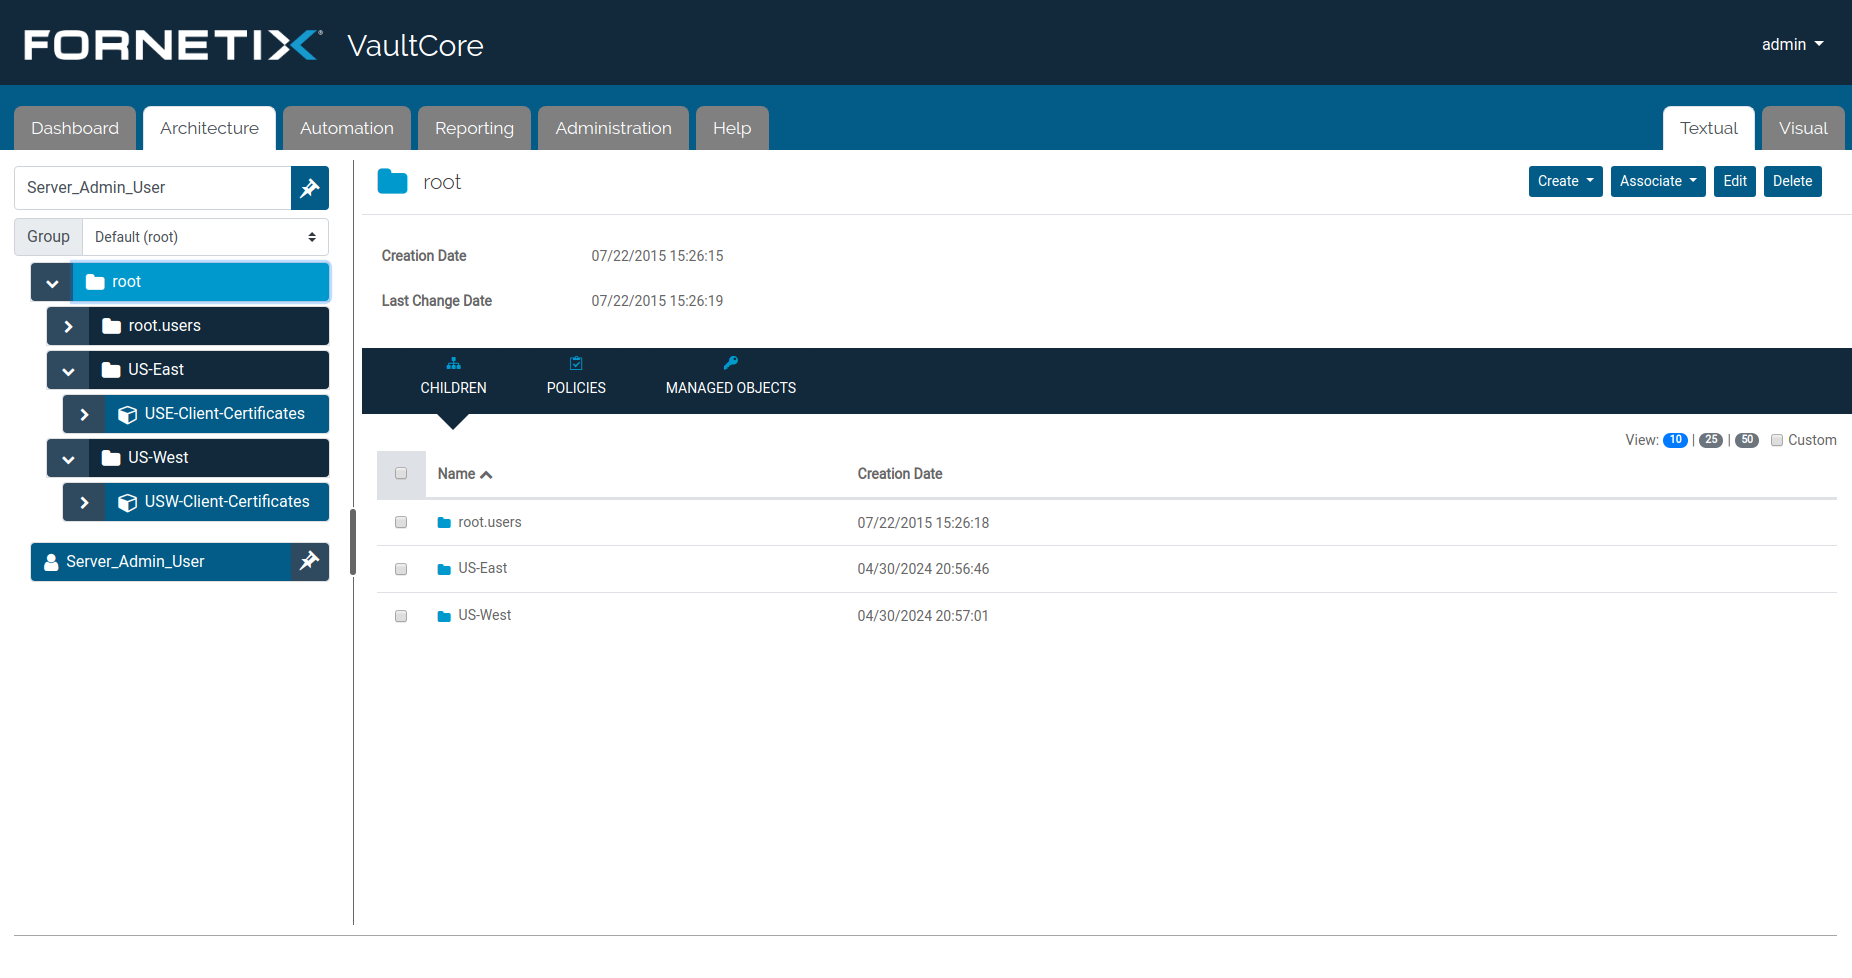The width and height of the screenshot is (1852, 978).
Task: Click the Children hierarchy icon
Action: [453, 364]
